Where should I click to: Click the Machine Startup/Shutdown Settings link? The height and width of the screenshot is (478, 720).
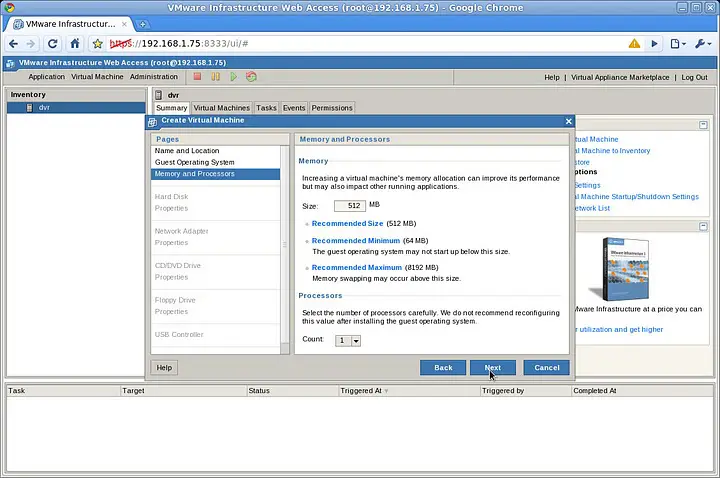pyautogui.click(x=637, y=197)
